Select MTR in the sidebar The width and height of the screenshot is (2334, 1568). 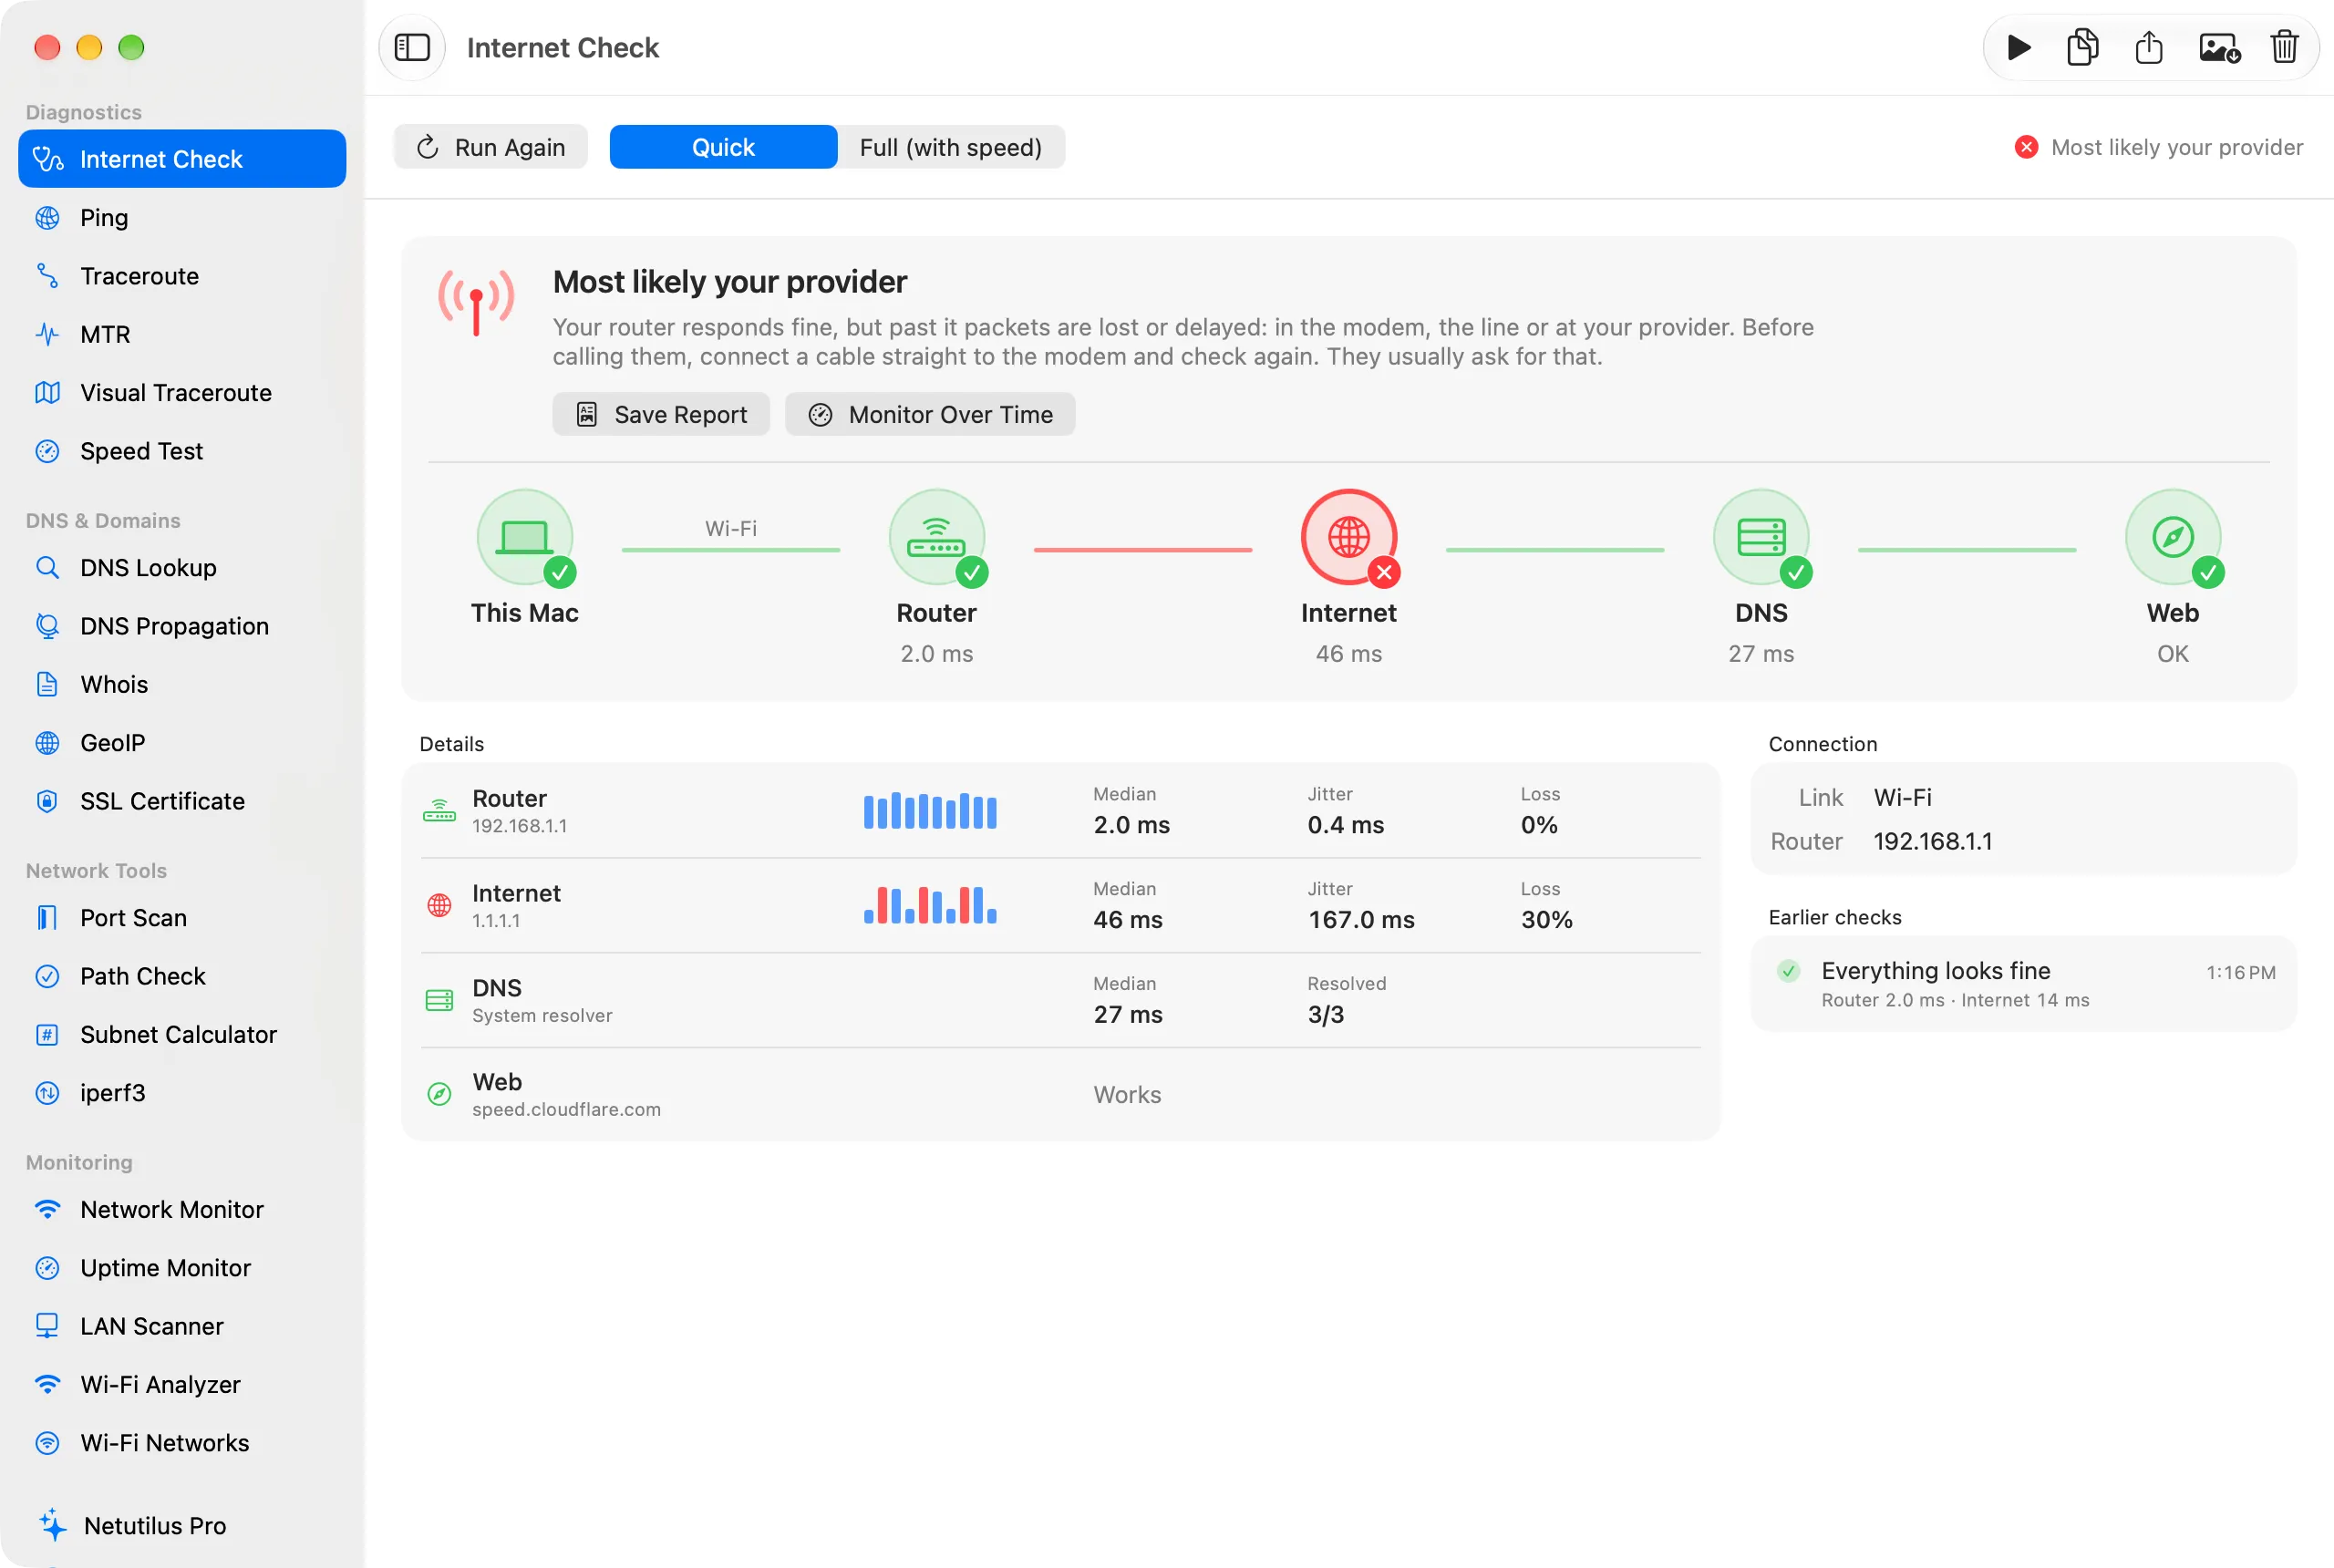182,334
